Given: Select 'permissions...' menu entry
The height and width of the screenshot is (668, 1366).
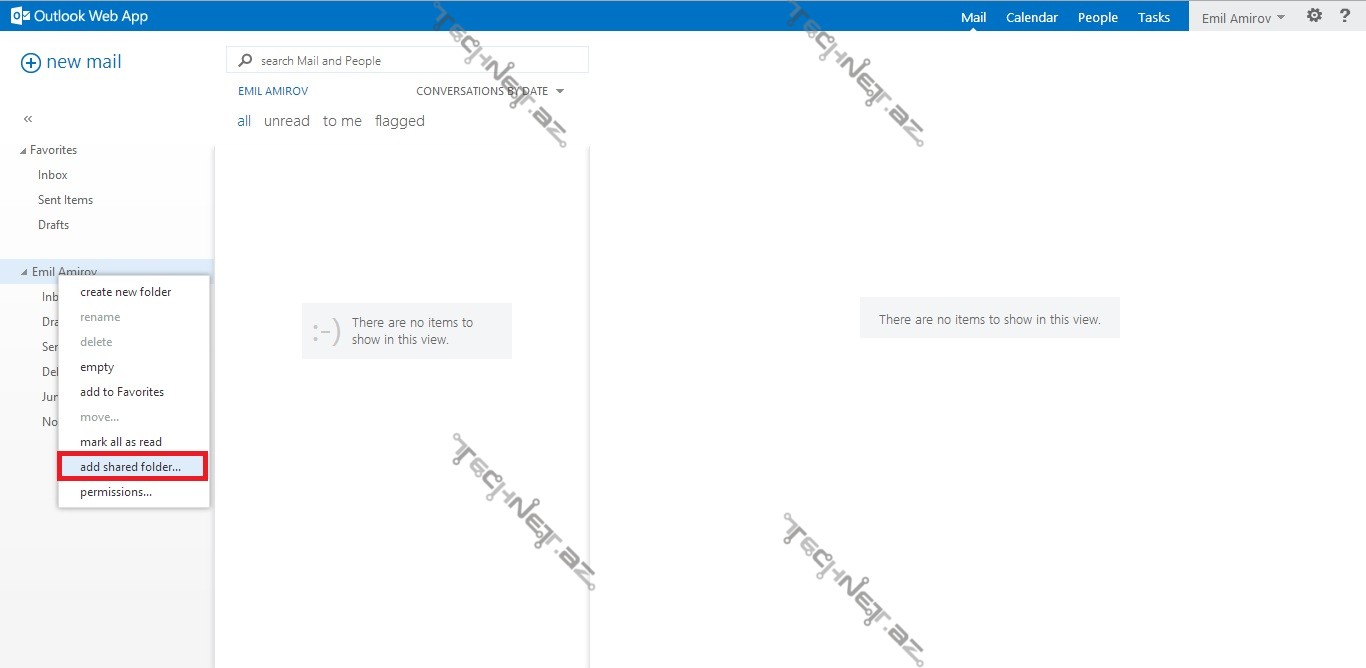Looking at the screenshot, I should pyautogui.click(x=116, y=492).
